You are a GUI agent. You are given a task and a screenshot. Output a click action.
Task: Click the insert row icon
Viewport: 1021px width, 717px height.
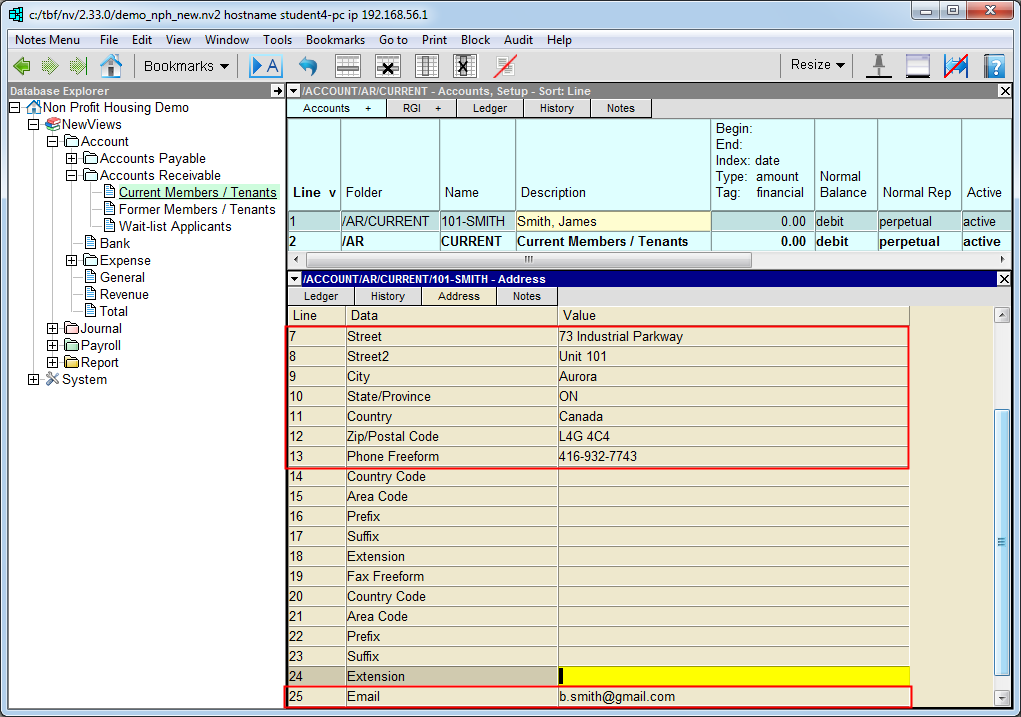click(348, 66)
